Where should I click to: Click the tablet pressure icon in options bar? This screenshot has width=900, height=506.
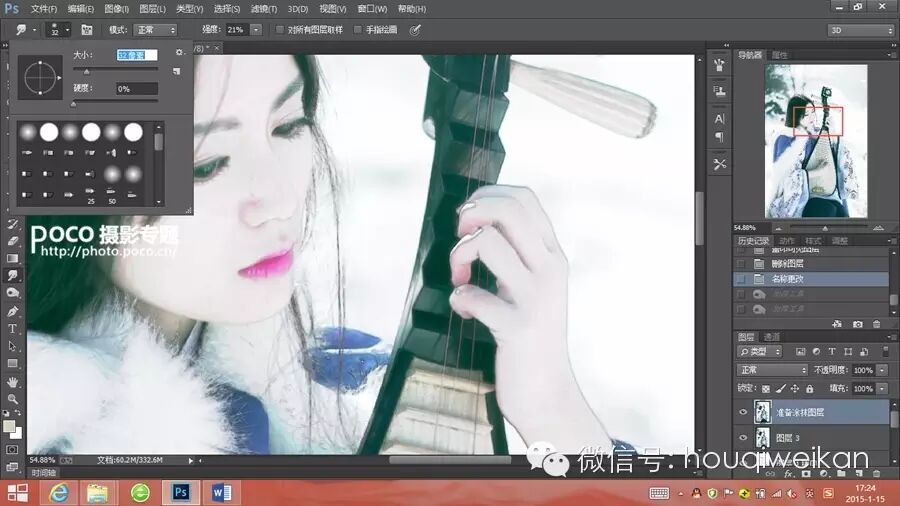(415, 30)
